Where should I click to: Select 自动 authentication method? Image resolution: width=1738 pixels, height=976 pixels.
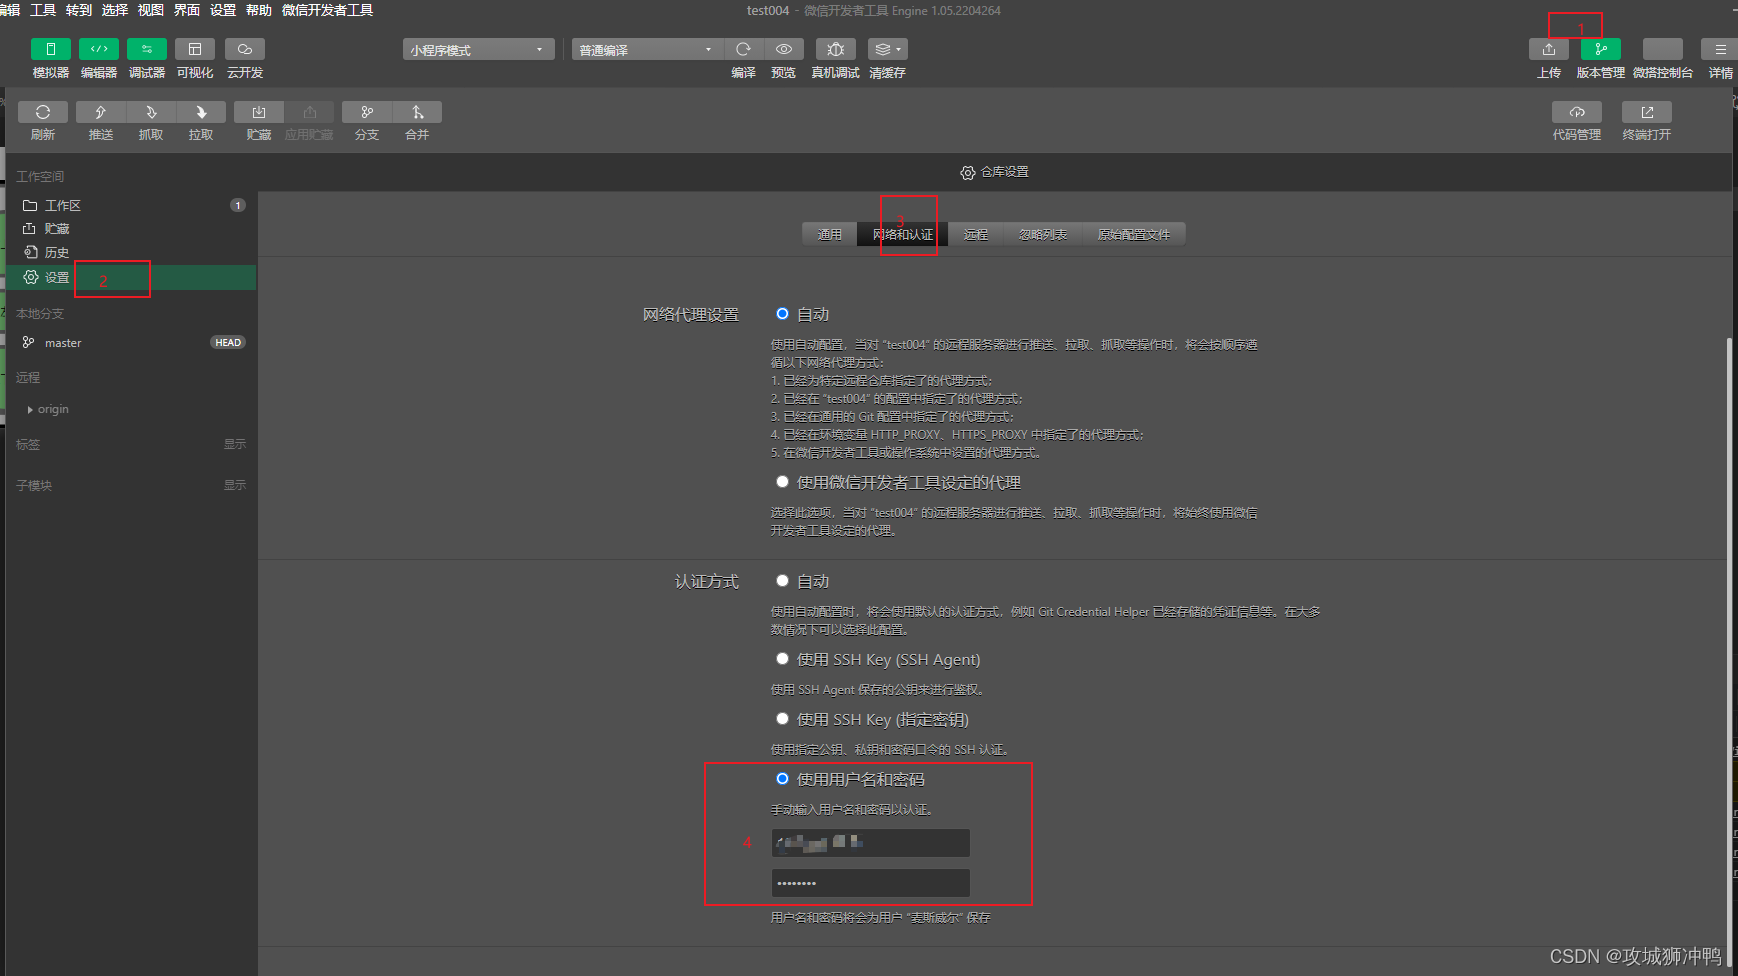782,581
